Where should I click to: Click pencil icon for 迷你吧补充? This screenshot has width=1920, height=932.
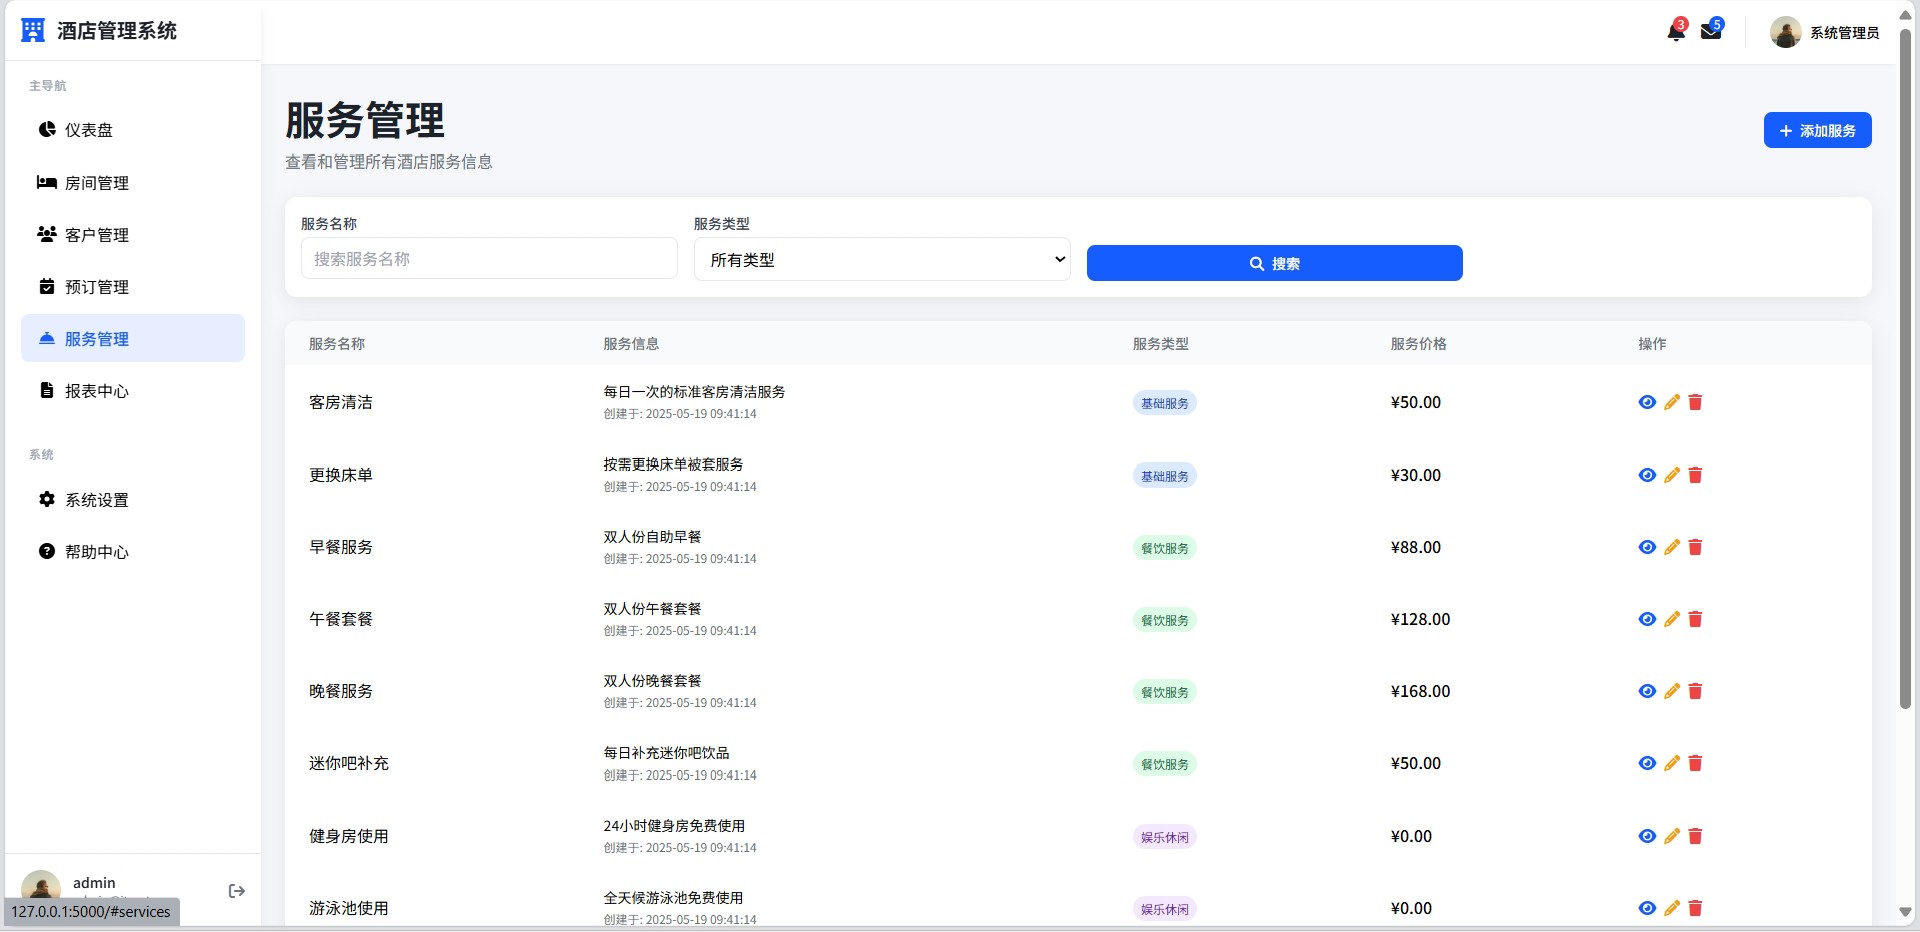pos(1671,763)
